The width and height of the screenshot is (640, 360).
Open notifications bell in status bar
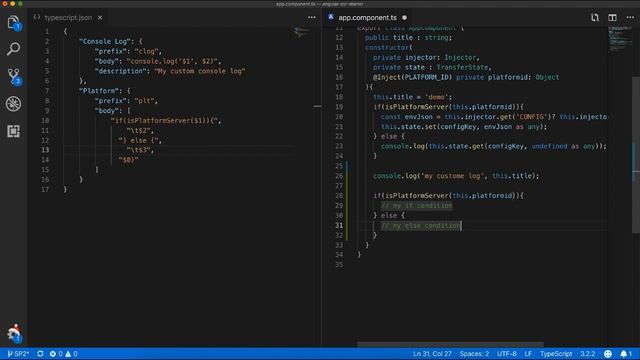[x=626, y=354]
